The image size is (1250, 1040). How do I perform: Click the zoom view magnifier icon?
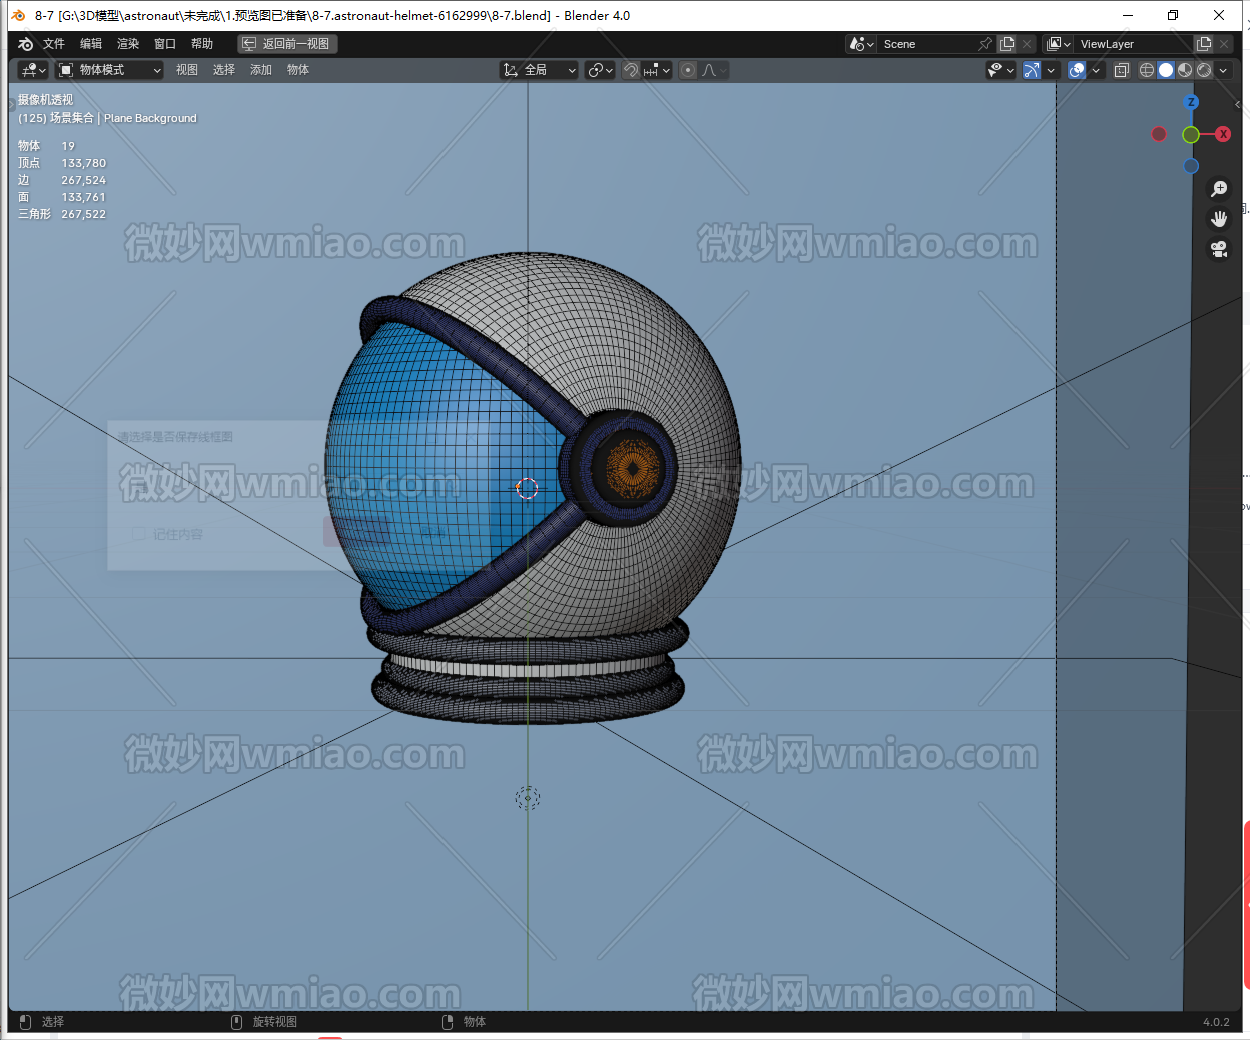1219,189
